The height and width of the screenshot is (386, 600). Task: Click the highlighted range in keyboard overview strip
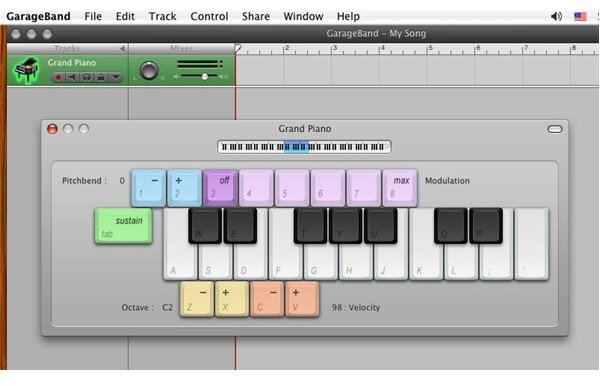[x=296, y=147]
